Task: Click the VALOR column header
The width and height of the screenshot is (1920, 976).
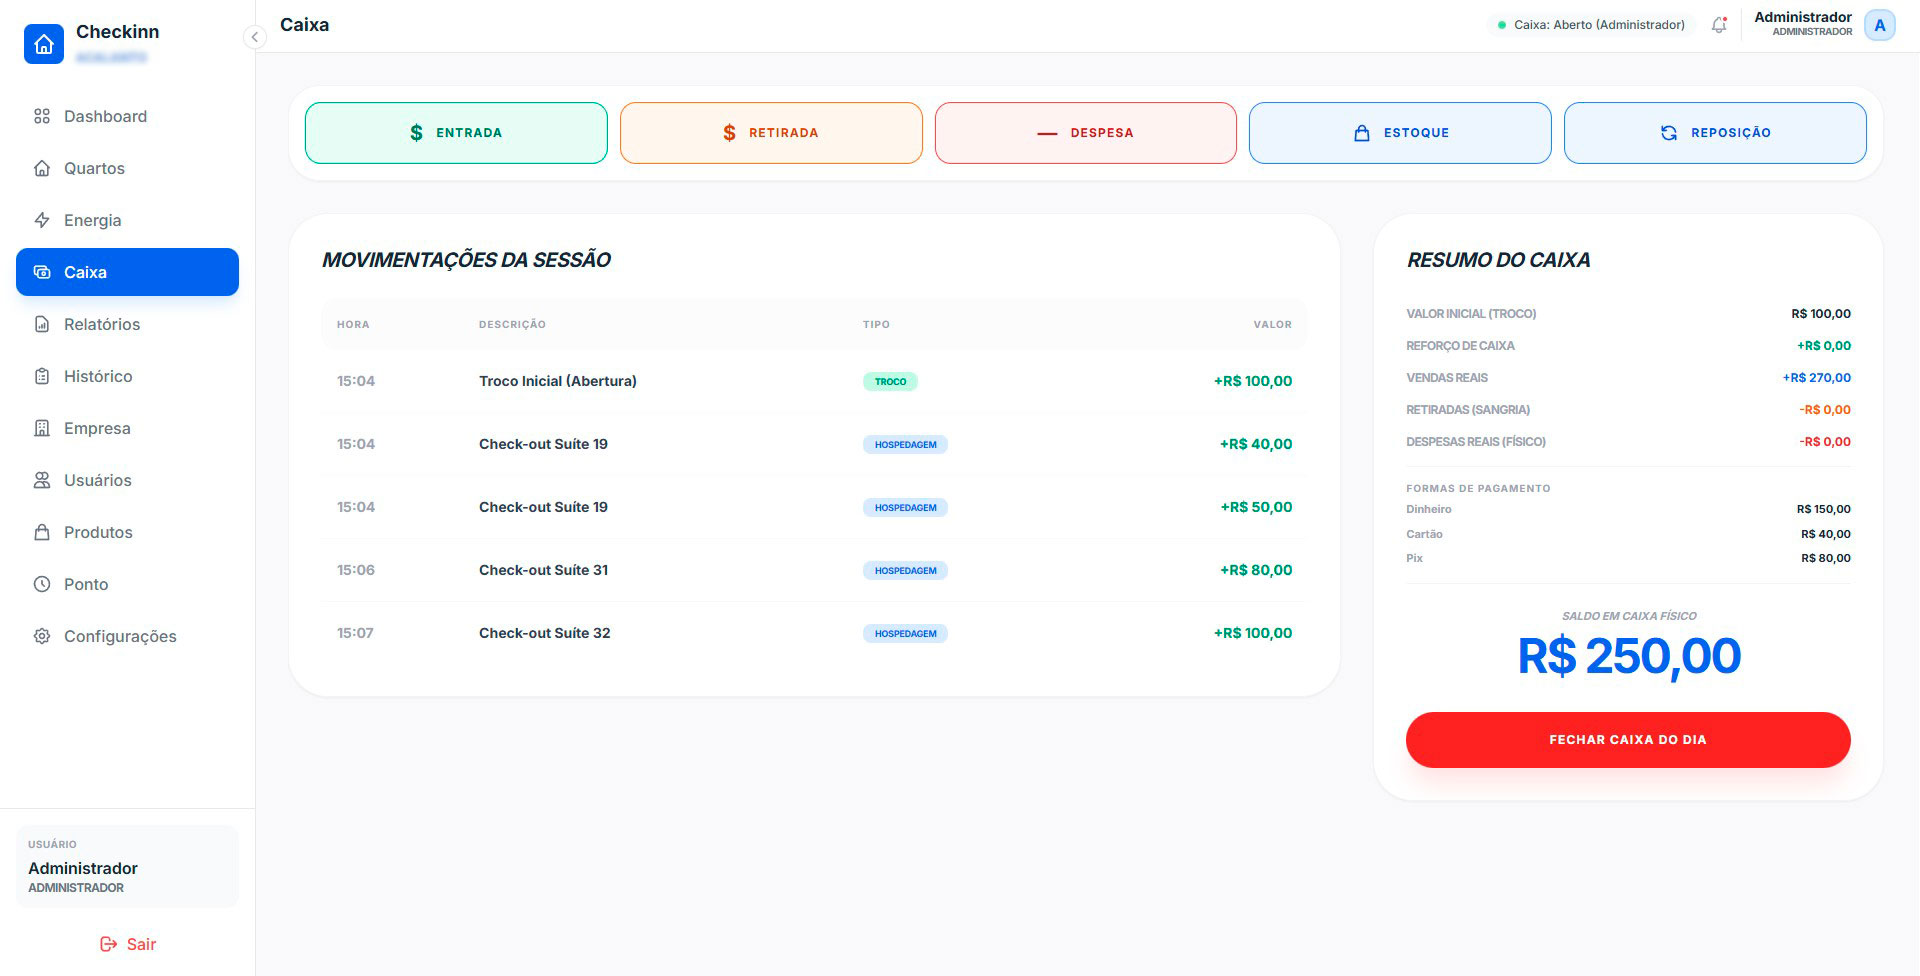Action: click(1272, 324)
